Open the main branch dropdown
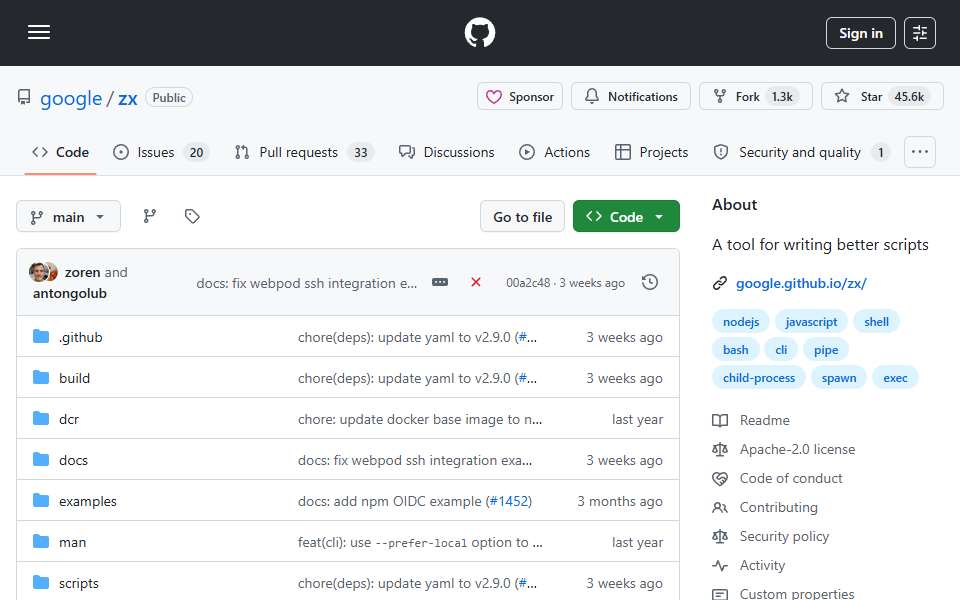The width and height of the screenshot is (960, 600). 69,217
